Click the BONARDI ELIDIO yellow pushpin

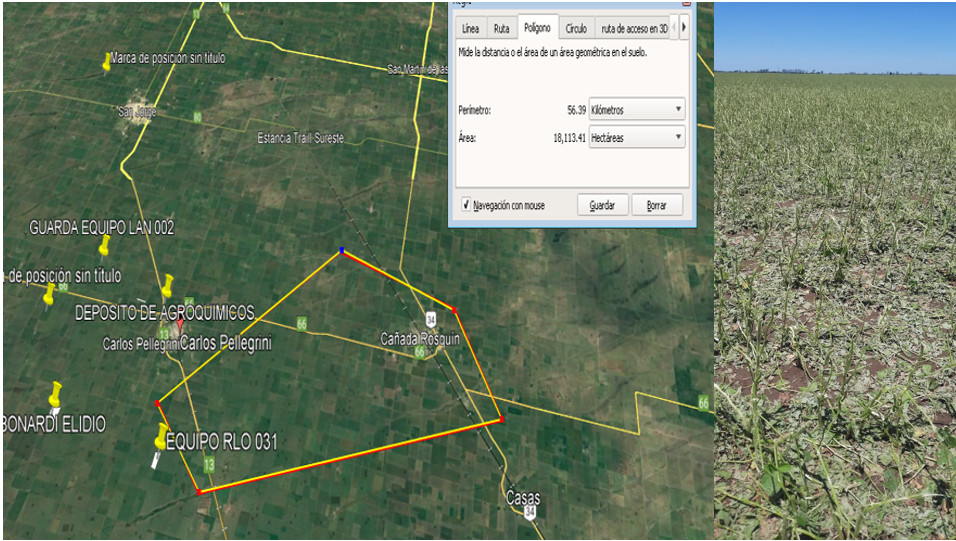tap(56, 393)
